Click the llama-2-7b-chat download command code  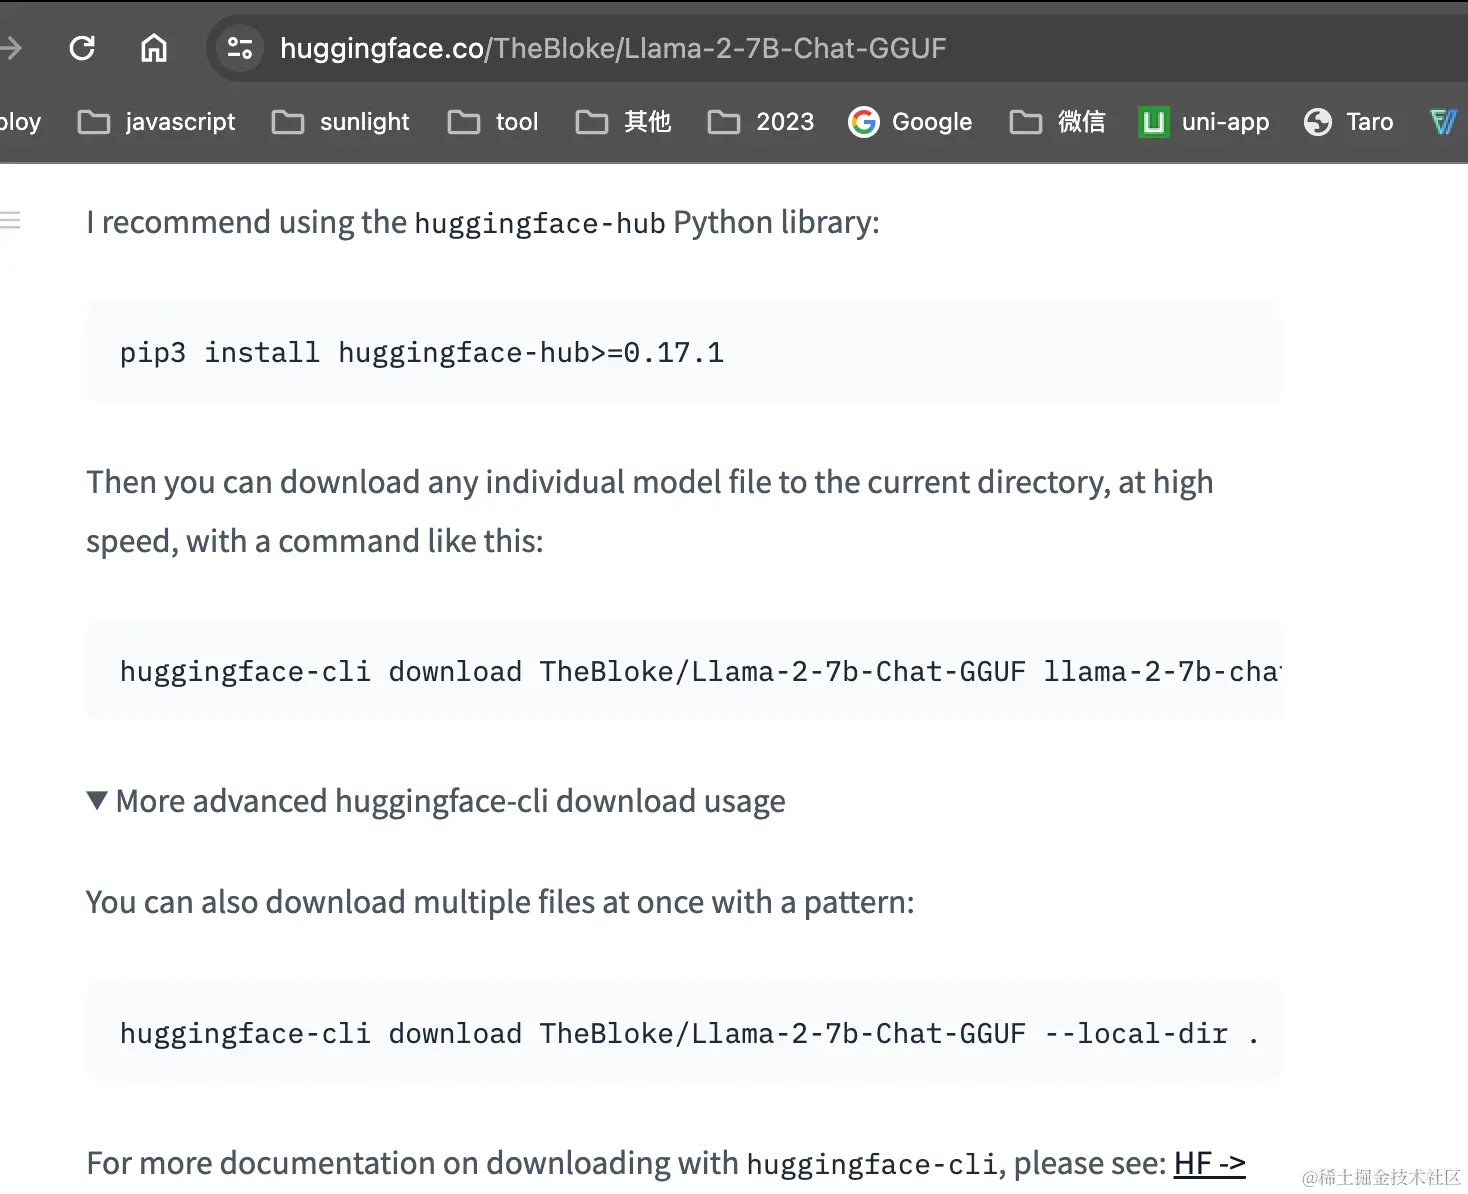pyautogui.click(x=684, y=671)
